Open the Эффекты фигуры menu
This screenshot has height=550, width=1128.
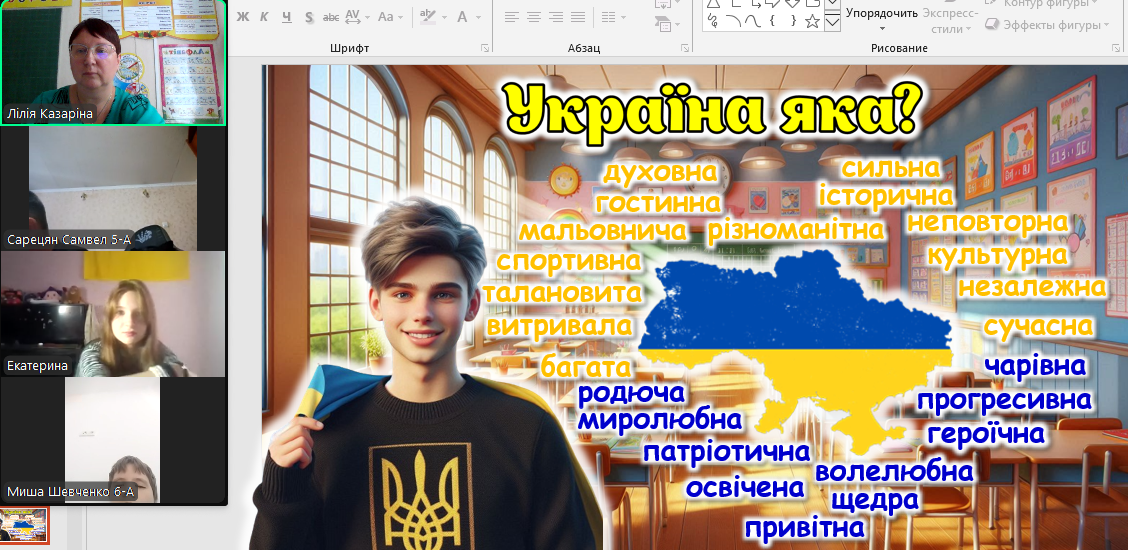coord(1047,24)
